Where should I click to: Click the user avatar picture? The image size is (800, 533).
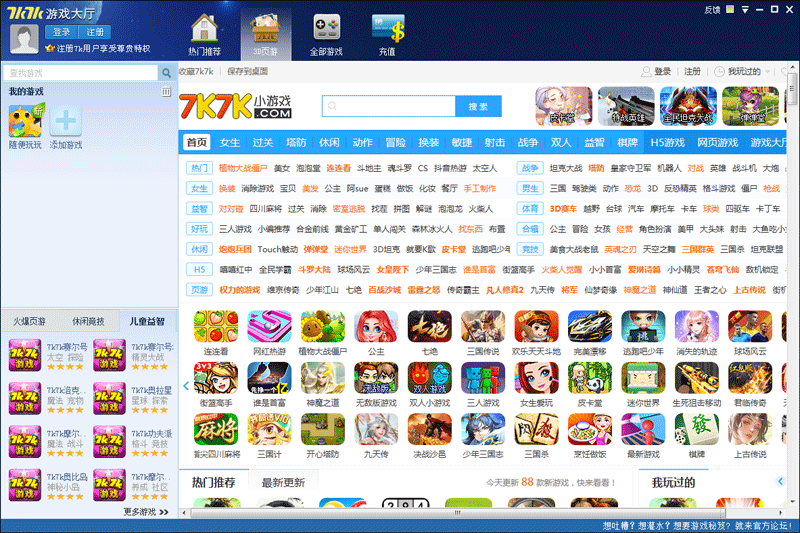pyautogui.click(x=24, y=39)
